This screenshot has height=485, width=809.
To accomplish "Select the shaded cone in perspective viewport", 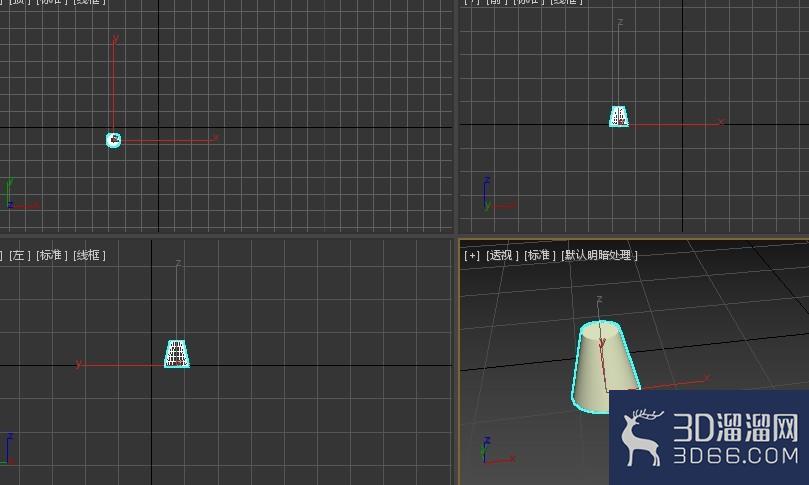I will click(x=605, y=367).
